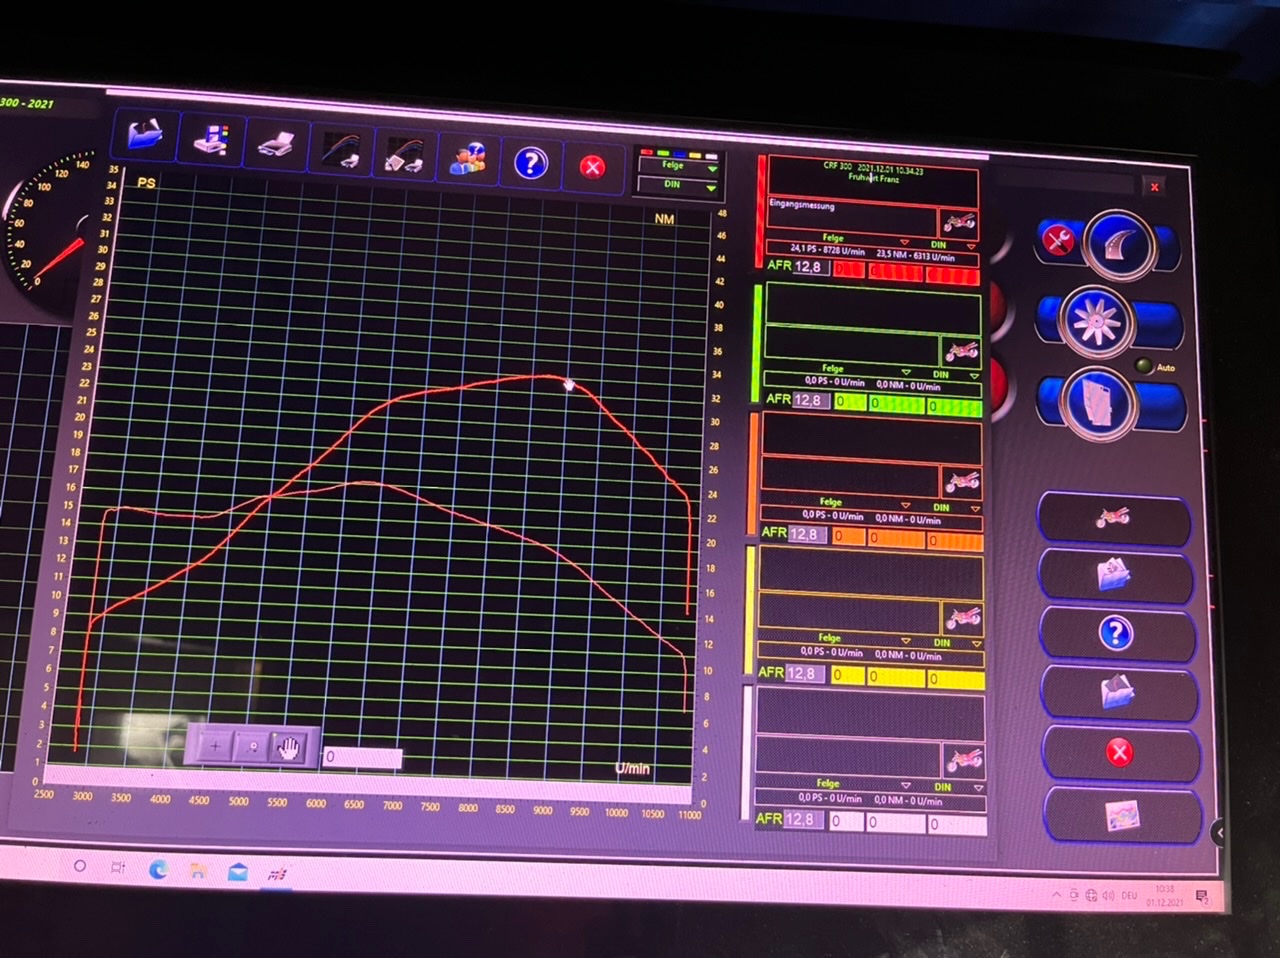
Task: Click the customer info people icon
Action: (x=467, y=159)
